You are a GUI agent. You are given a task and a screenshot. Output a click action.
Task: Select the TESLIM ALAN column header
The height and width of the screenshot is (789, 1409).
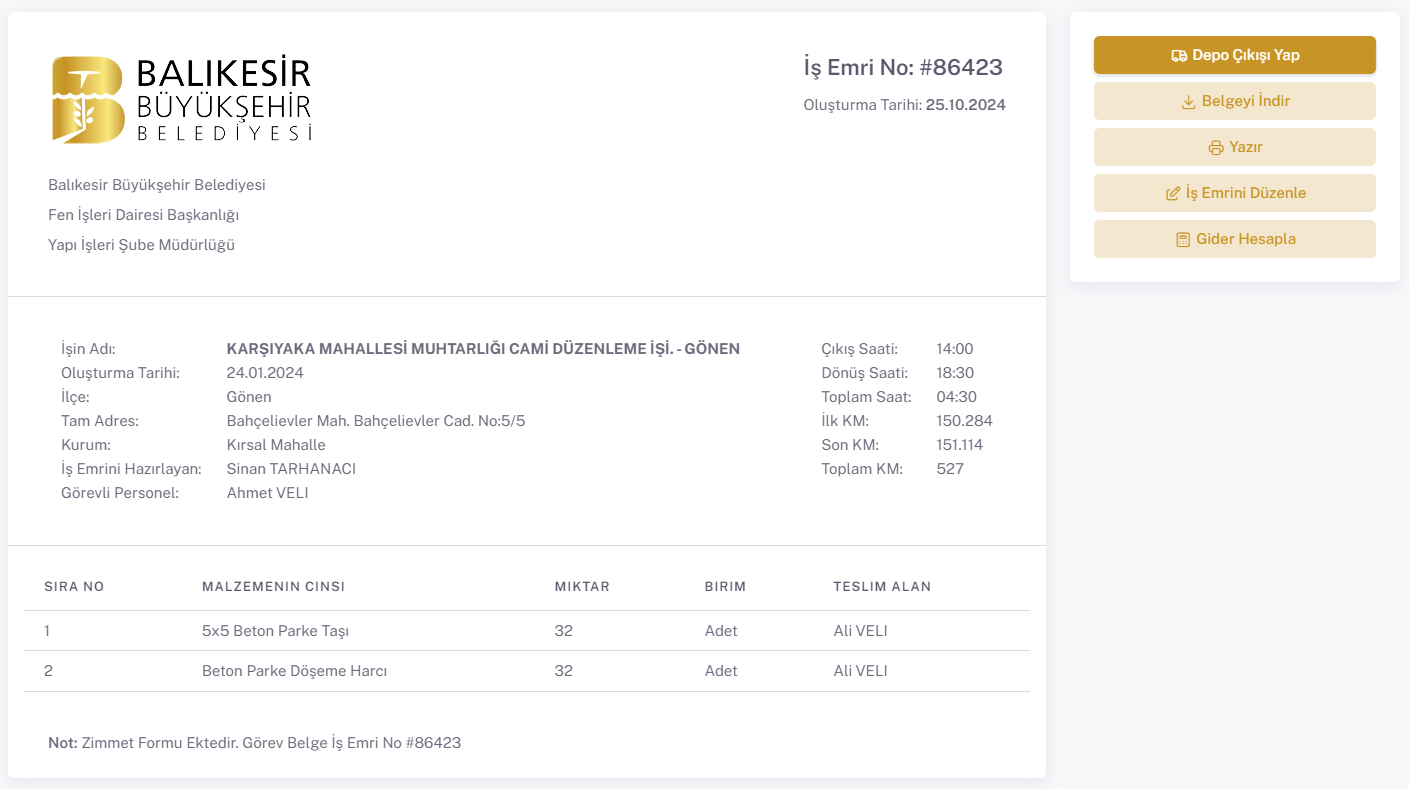(x=882, y=587)
